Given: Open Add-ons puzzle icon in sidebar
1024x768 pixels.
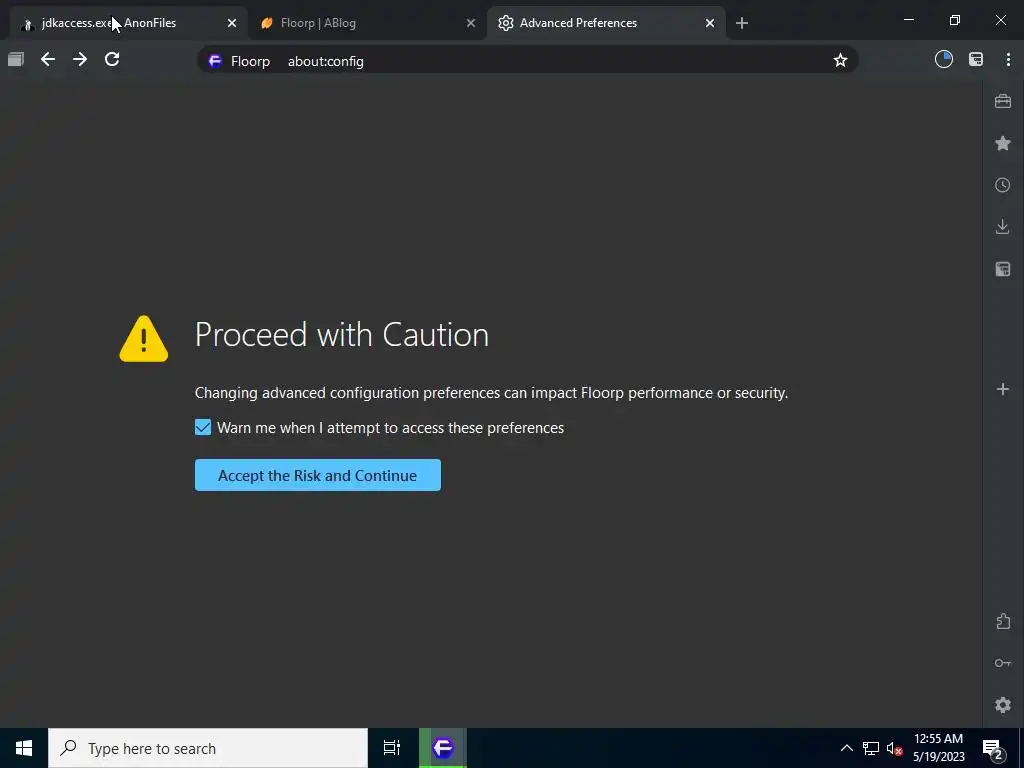Looking at the screenshot, I should tap(1003, 621).
